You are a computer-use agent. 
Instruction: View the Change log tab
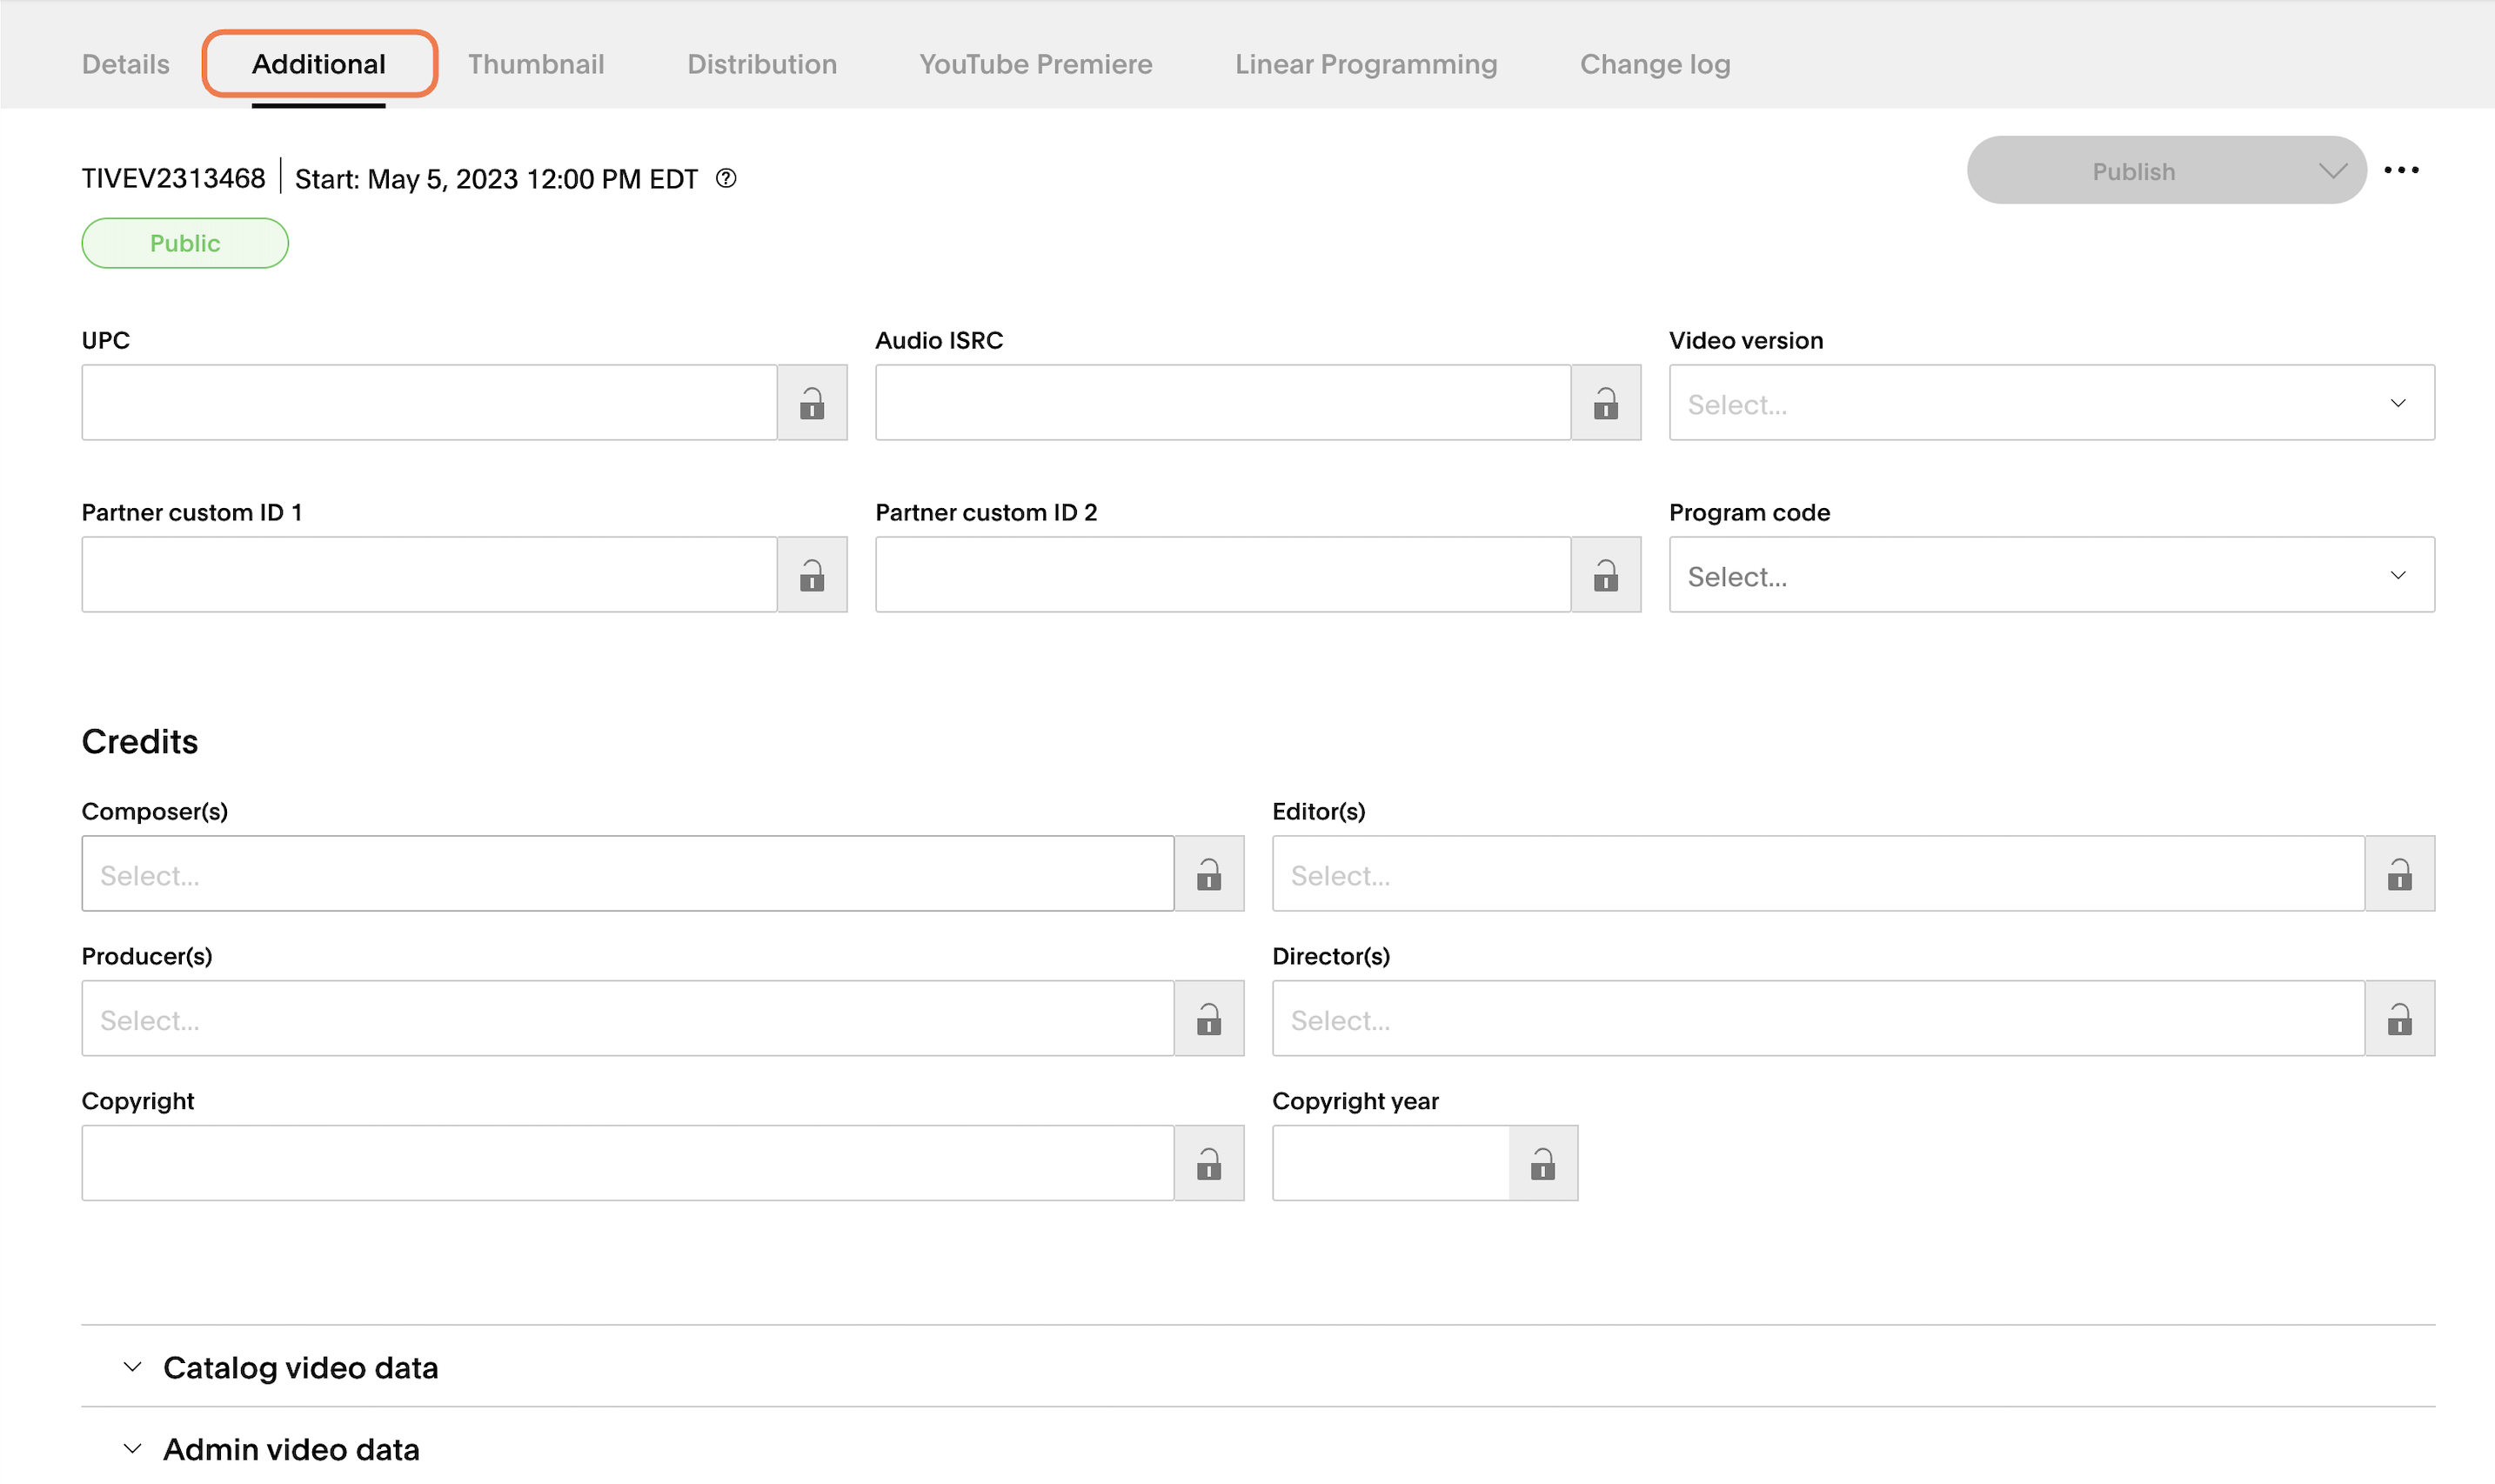pyautogui.click(x=1655, y=65)
